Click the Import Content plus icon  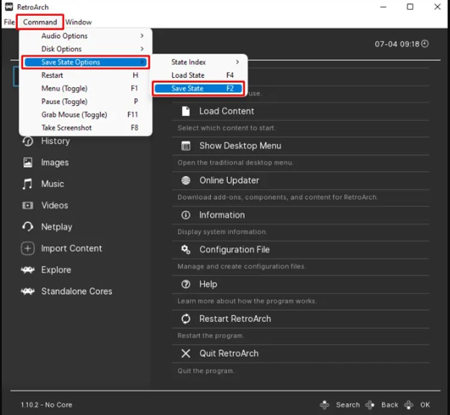coord(28,248)
